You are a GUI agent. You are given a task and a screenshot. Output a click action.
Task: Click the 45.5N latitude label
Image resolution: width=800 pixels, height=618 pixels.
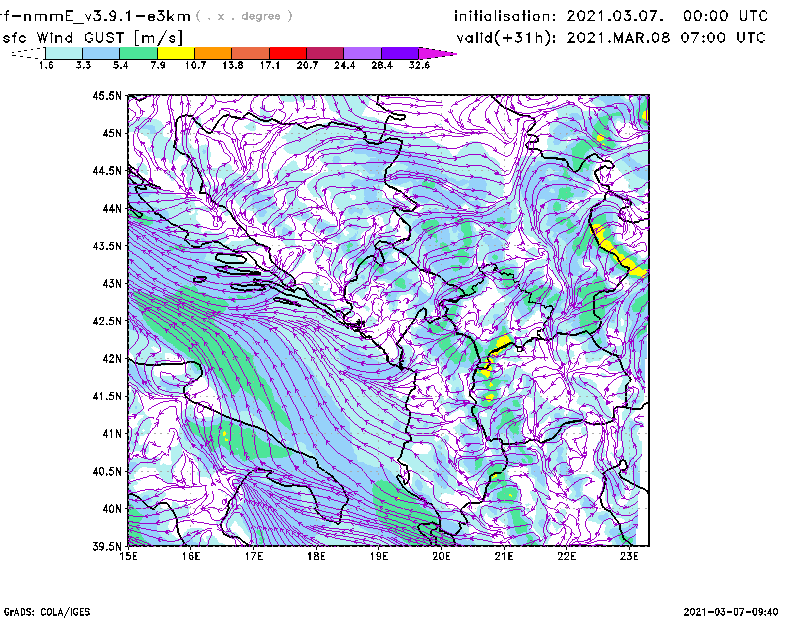click(x=107, y=95)
